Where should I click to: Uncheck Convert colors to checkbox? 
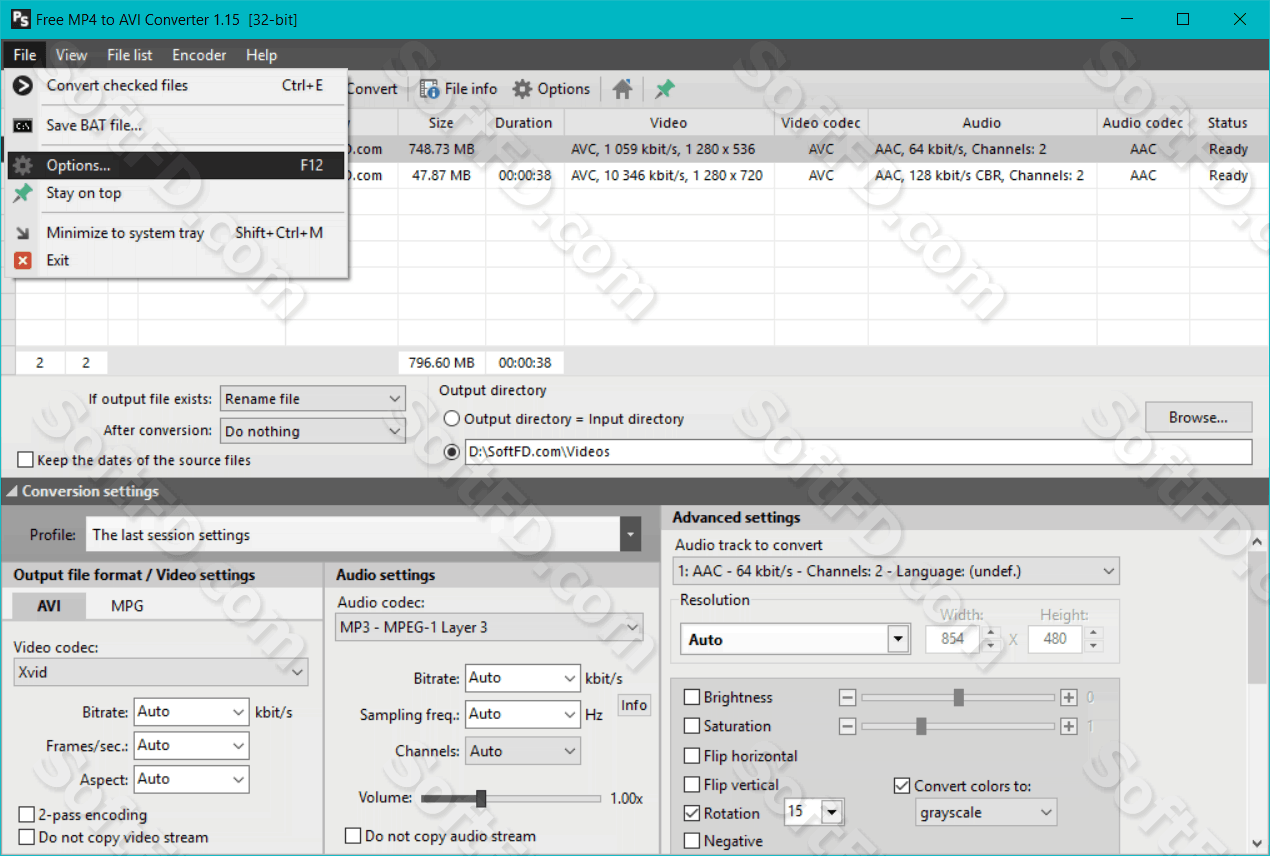click(902, 786)
